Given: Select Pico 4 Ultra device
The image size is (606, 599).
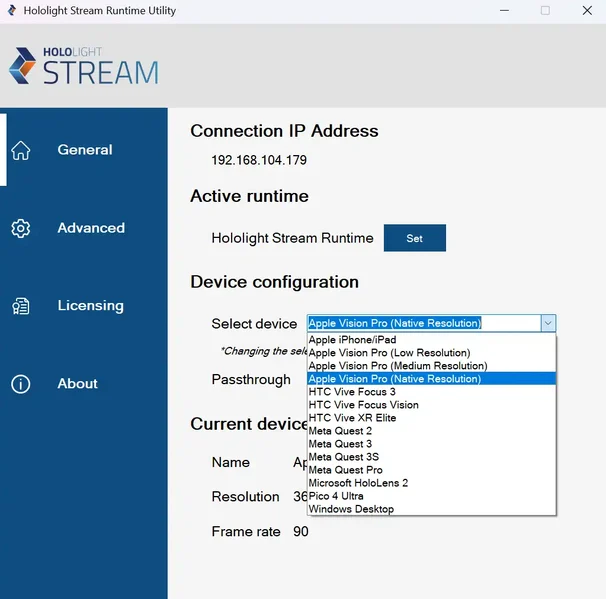Looking at the screenshot, I should coord(431,496).
